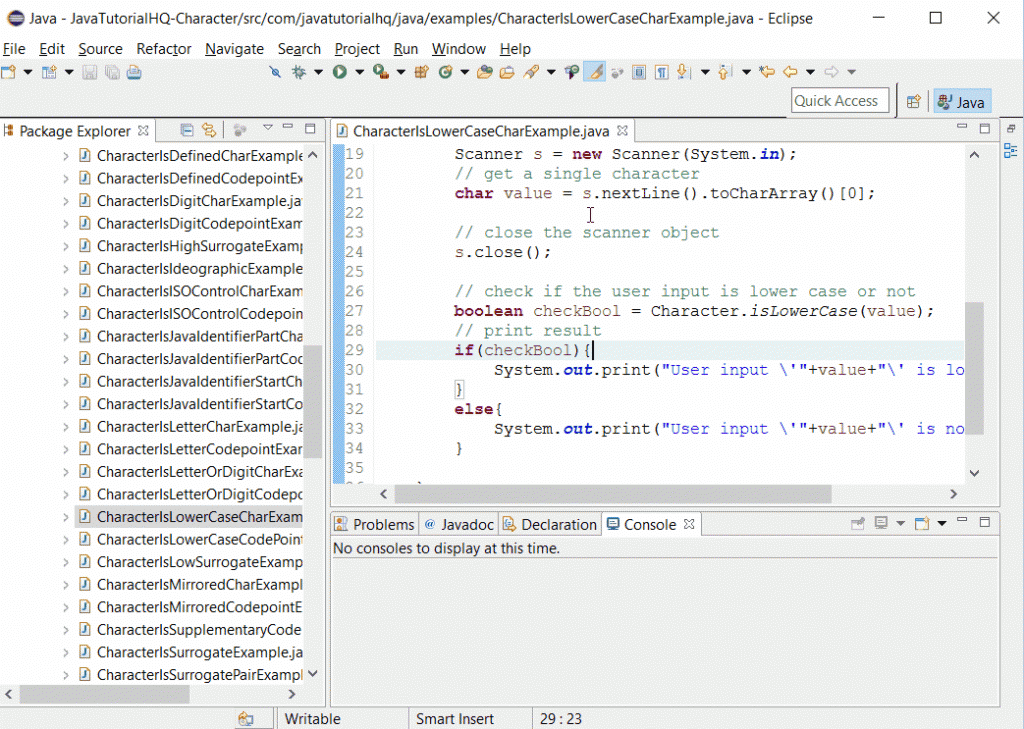Close the CharacterIsLowerCaseCharExample.java editor tab

(622, 131)
